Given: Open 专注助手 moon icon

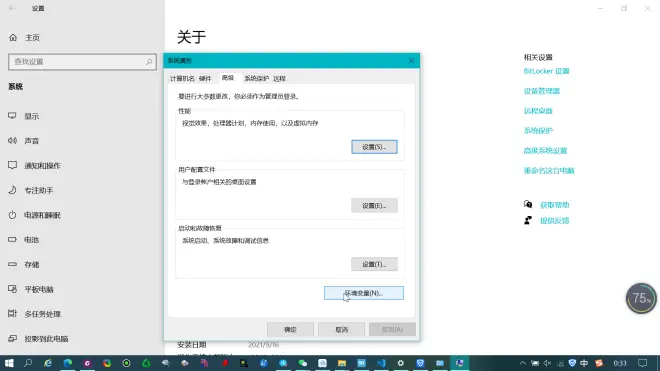Looking at the screenshot, I should (x=12, y=190).
